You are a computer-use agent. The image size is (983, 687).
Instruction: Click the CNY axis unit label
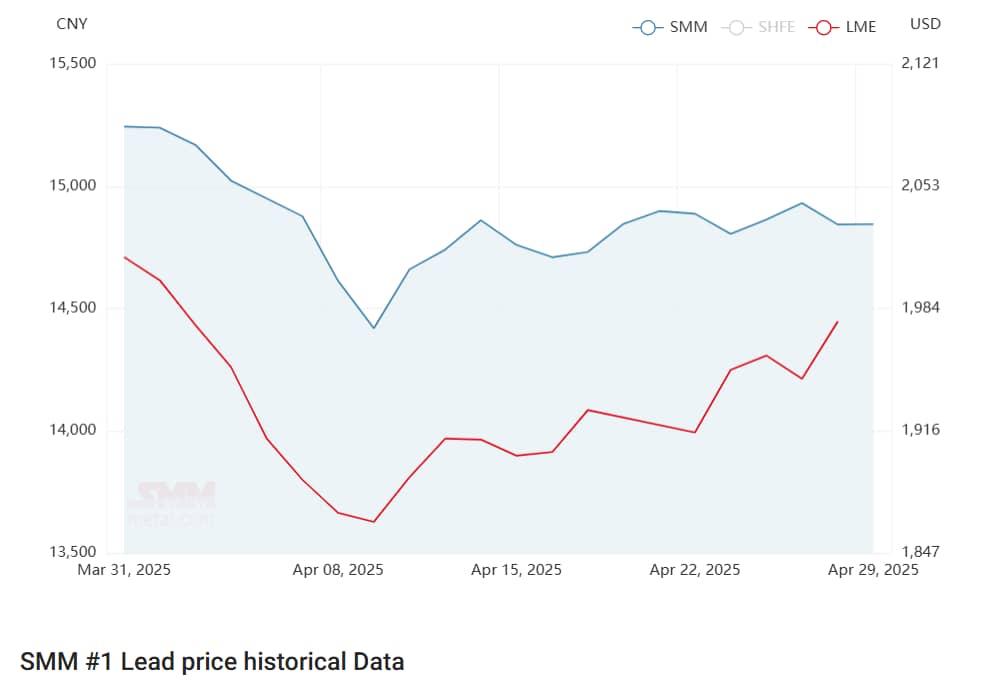72,24
